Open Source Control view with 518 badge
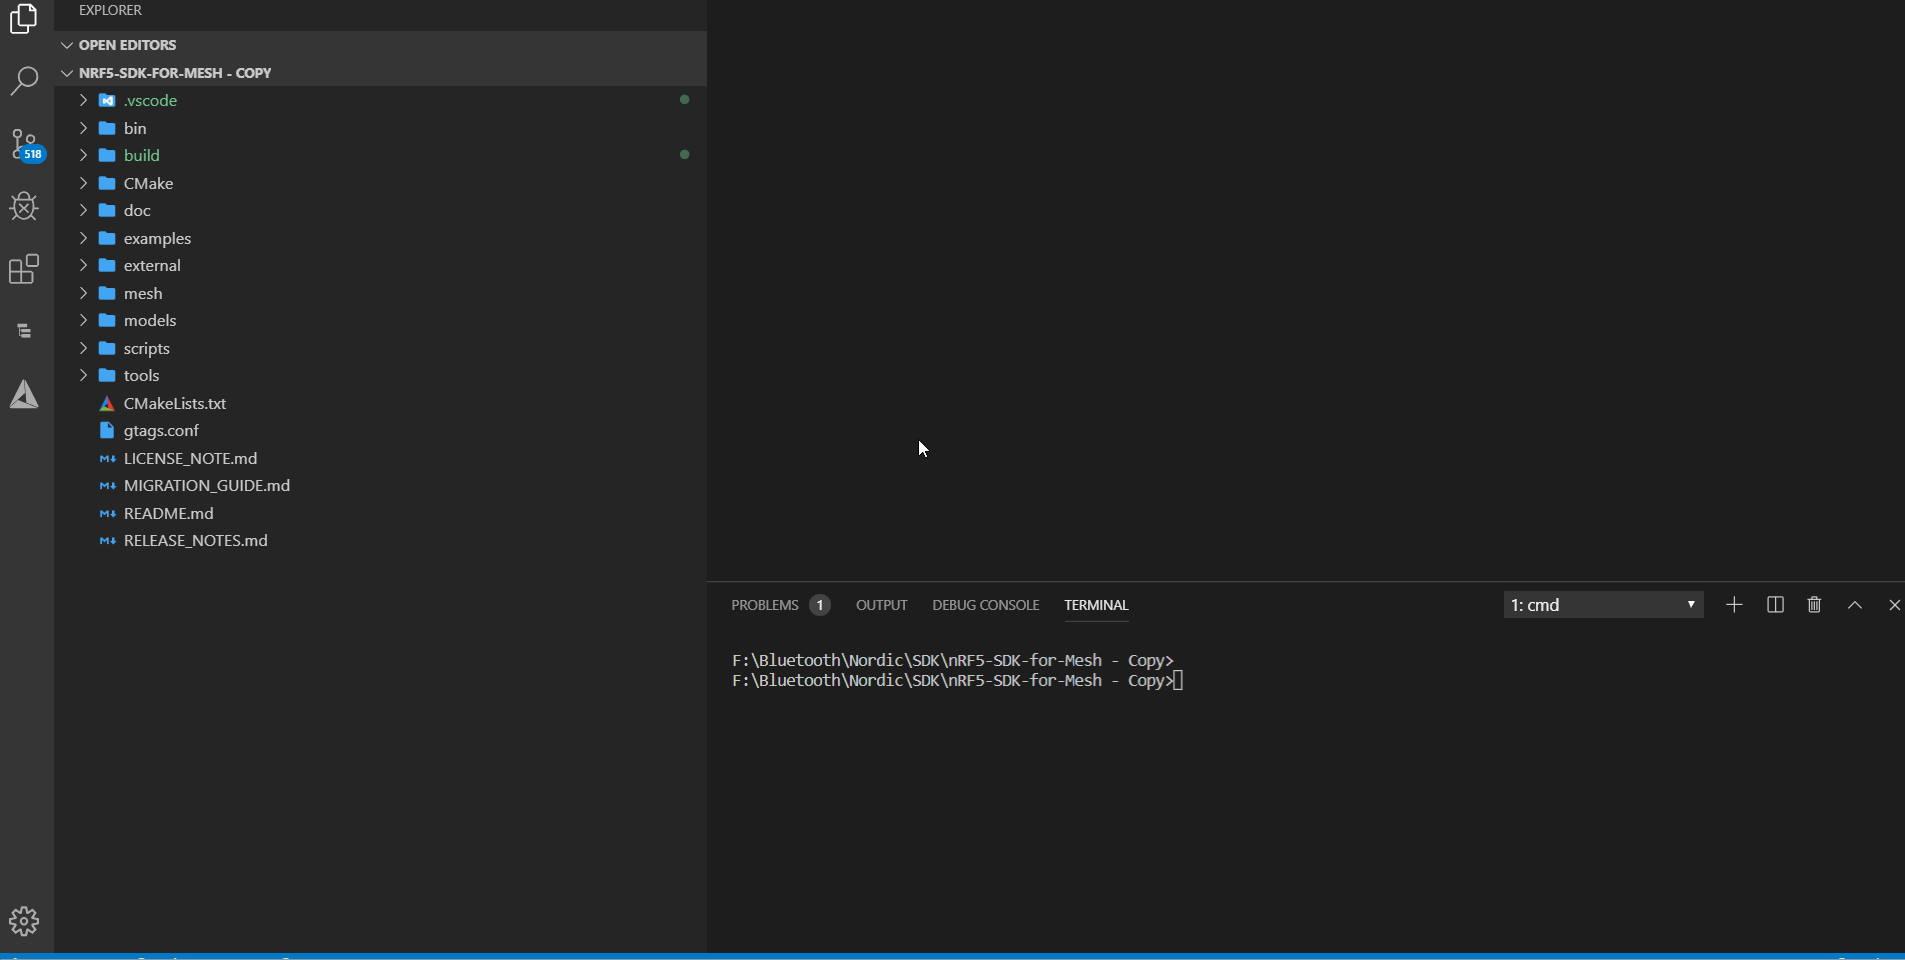The width and height of the screenshot is (1905, 960). [x=25, y=144]
